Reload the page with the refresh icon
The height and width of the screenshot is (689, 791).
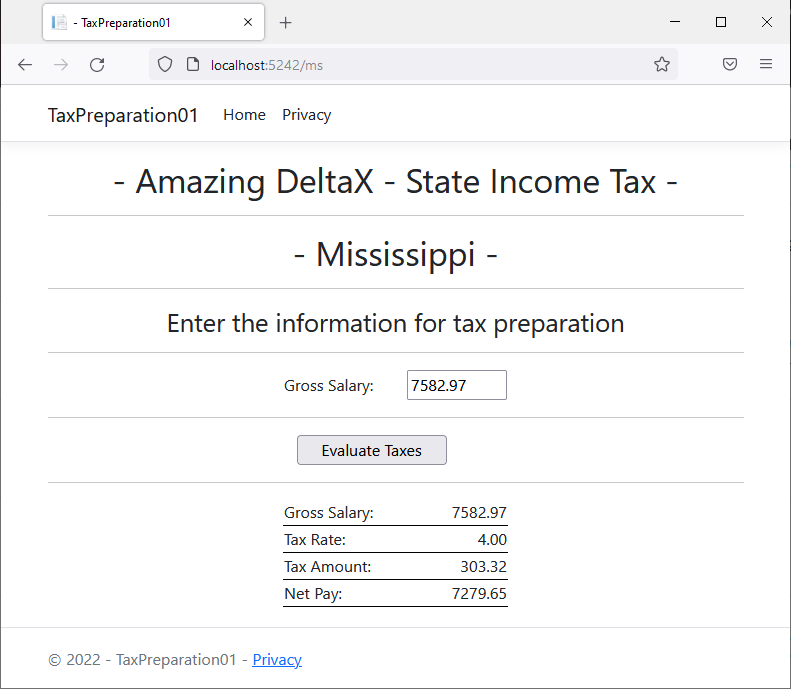pos(97,65)
